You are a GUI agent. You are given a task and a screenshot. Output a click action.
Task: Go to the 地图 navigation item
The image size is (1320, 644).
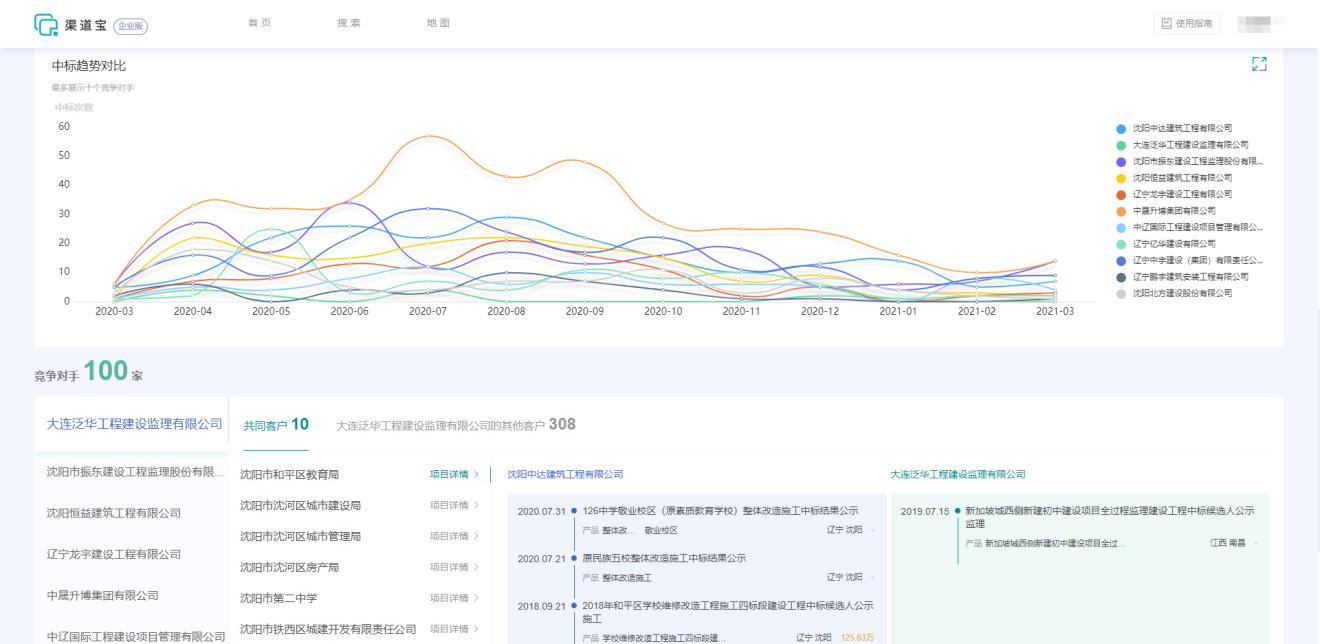pyautogui.click(x=438, y=24)
